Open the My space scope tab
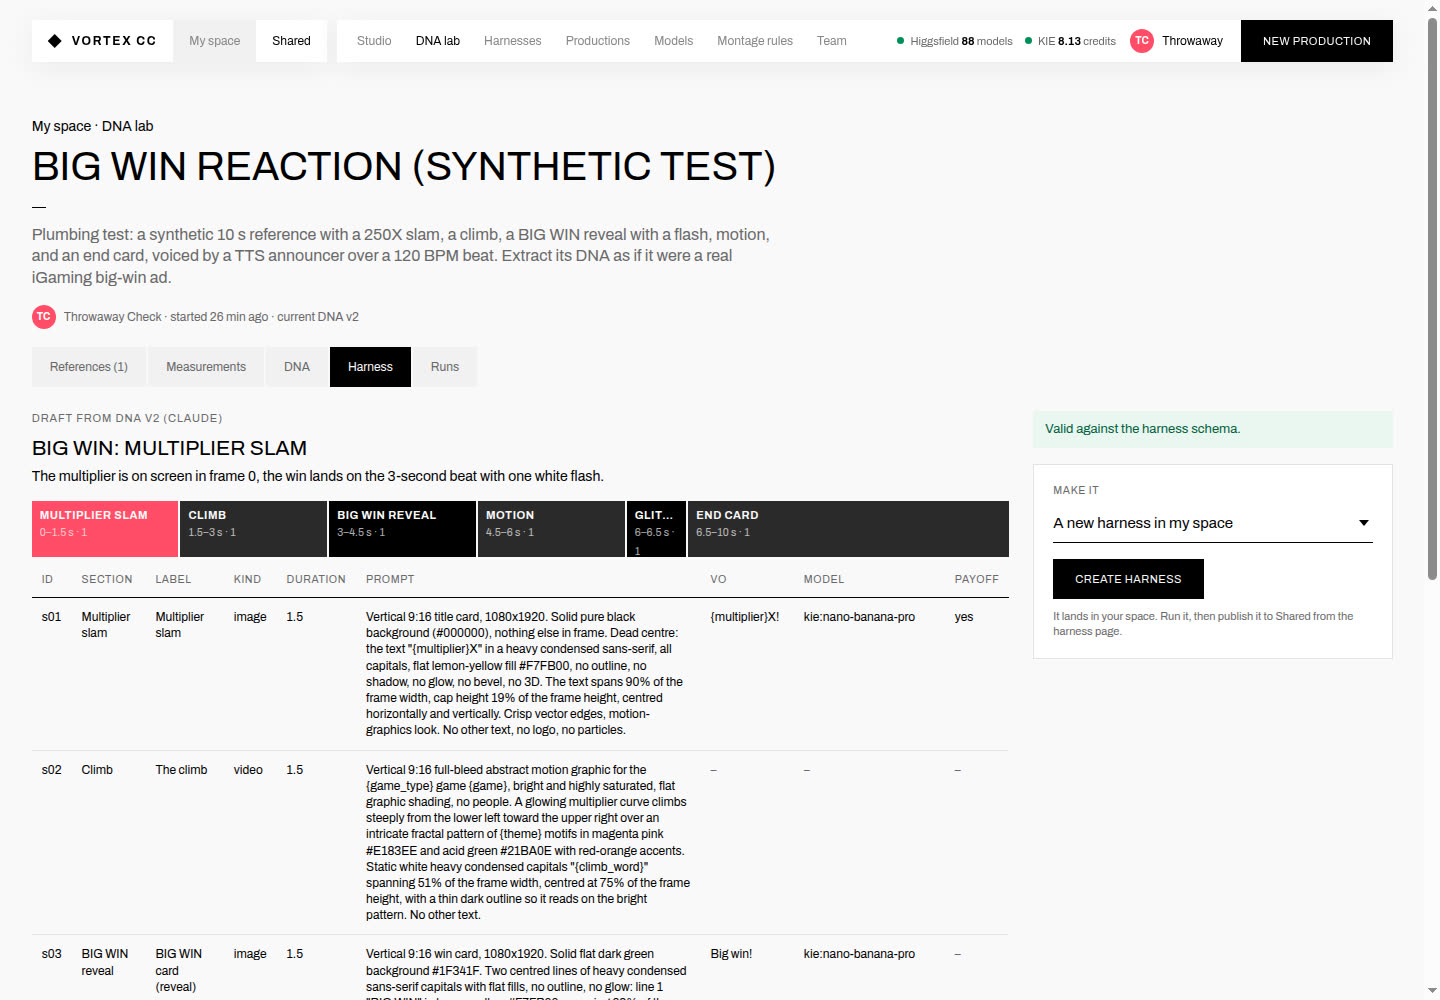 (x=215, y=41)
